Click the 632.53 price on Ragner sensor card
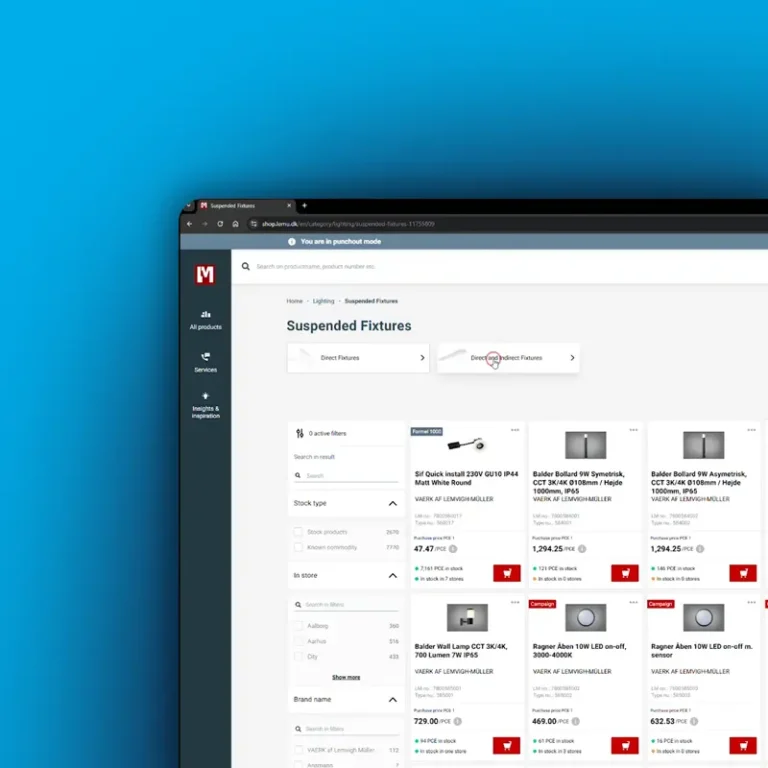This screenshot has height=768, width=768. [x=663, y=721]
